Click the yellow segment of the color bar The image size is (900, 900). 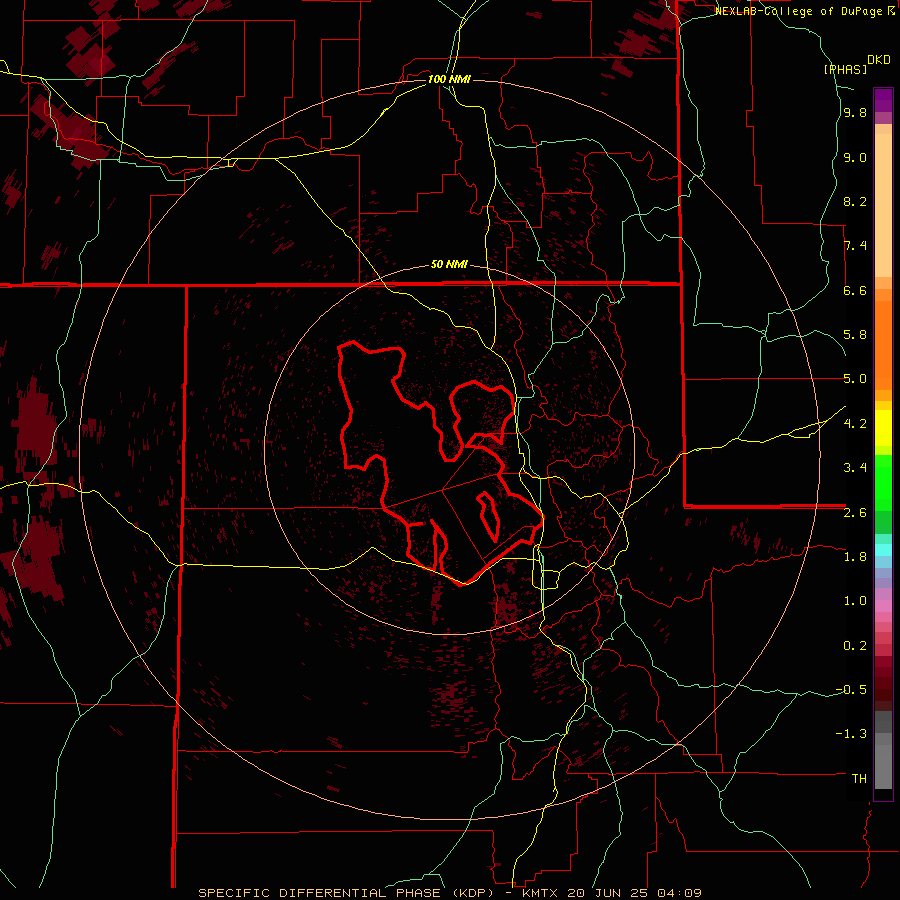click(x=883, y=428)
